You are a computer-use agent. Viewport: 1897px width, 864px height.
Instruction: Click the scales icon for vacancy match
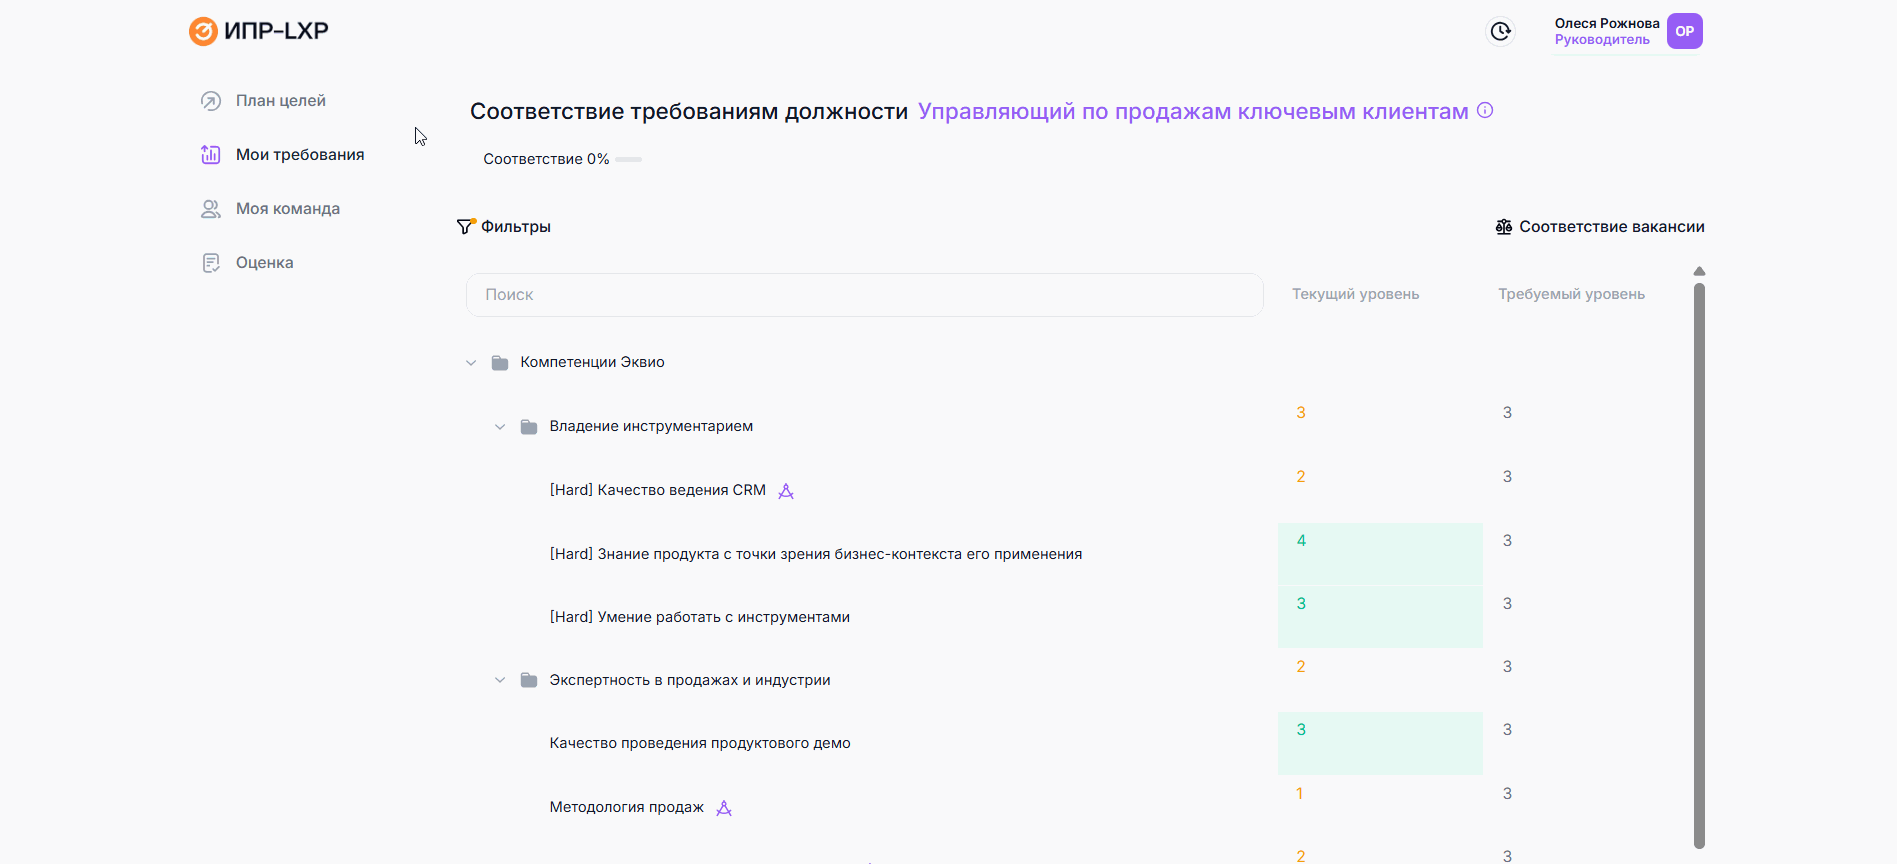[1503, 227]
